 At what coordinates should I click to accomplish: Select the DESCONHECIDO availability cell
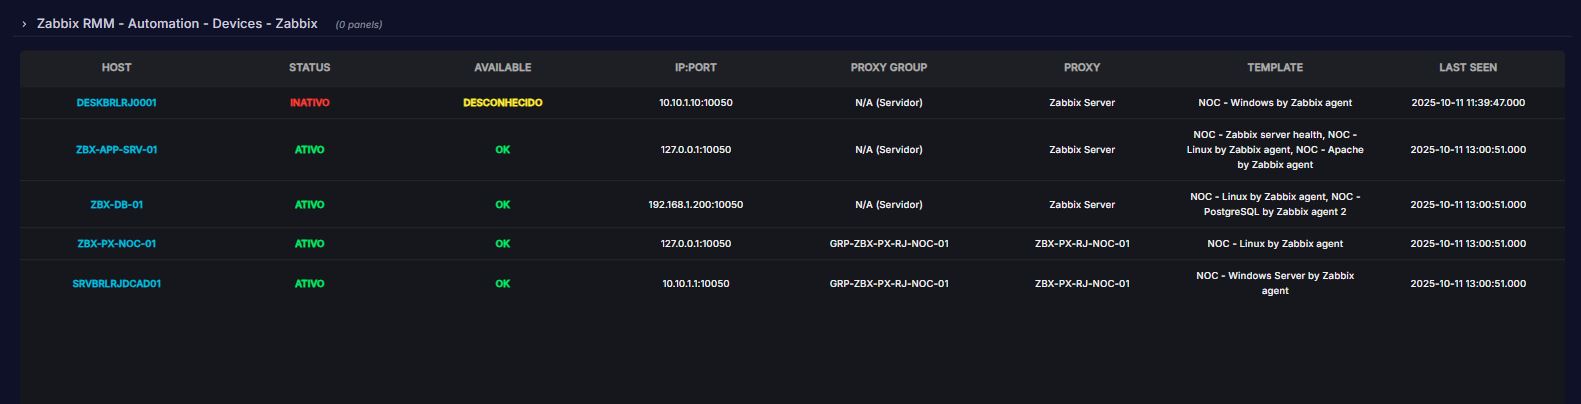[502, 103]
